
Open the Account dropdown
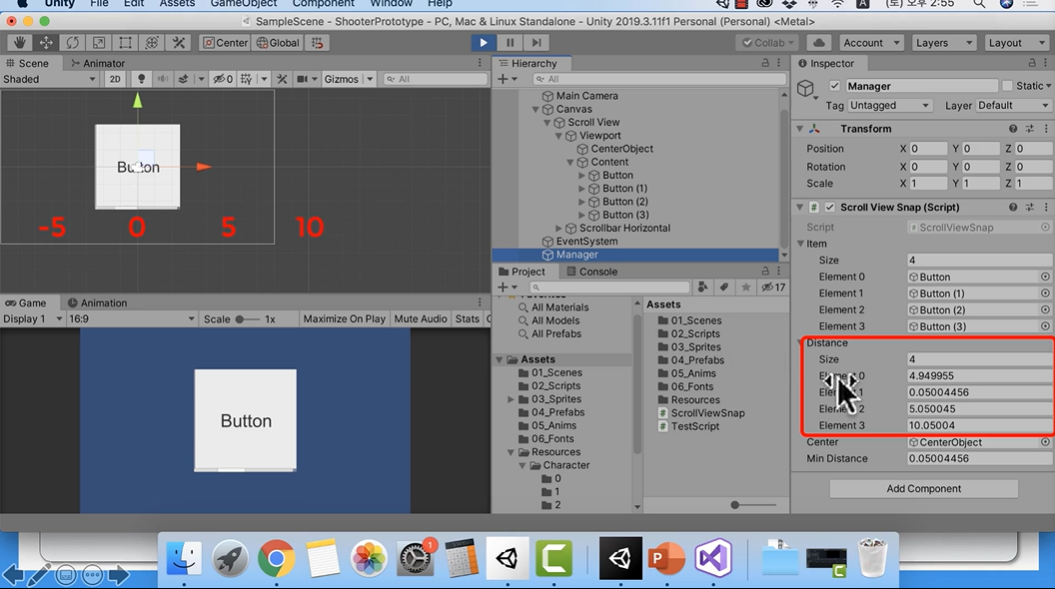pyautogui.click(x=871, y=42)
